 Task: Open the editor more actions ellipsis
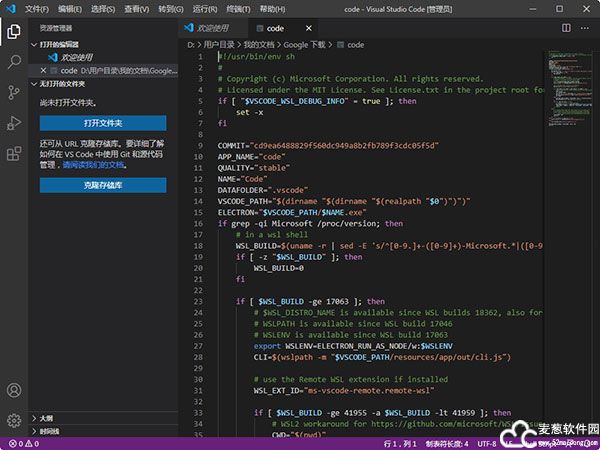coord(585,28)
